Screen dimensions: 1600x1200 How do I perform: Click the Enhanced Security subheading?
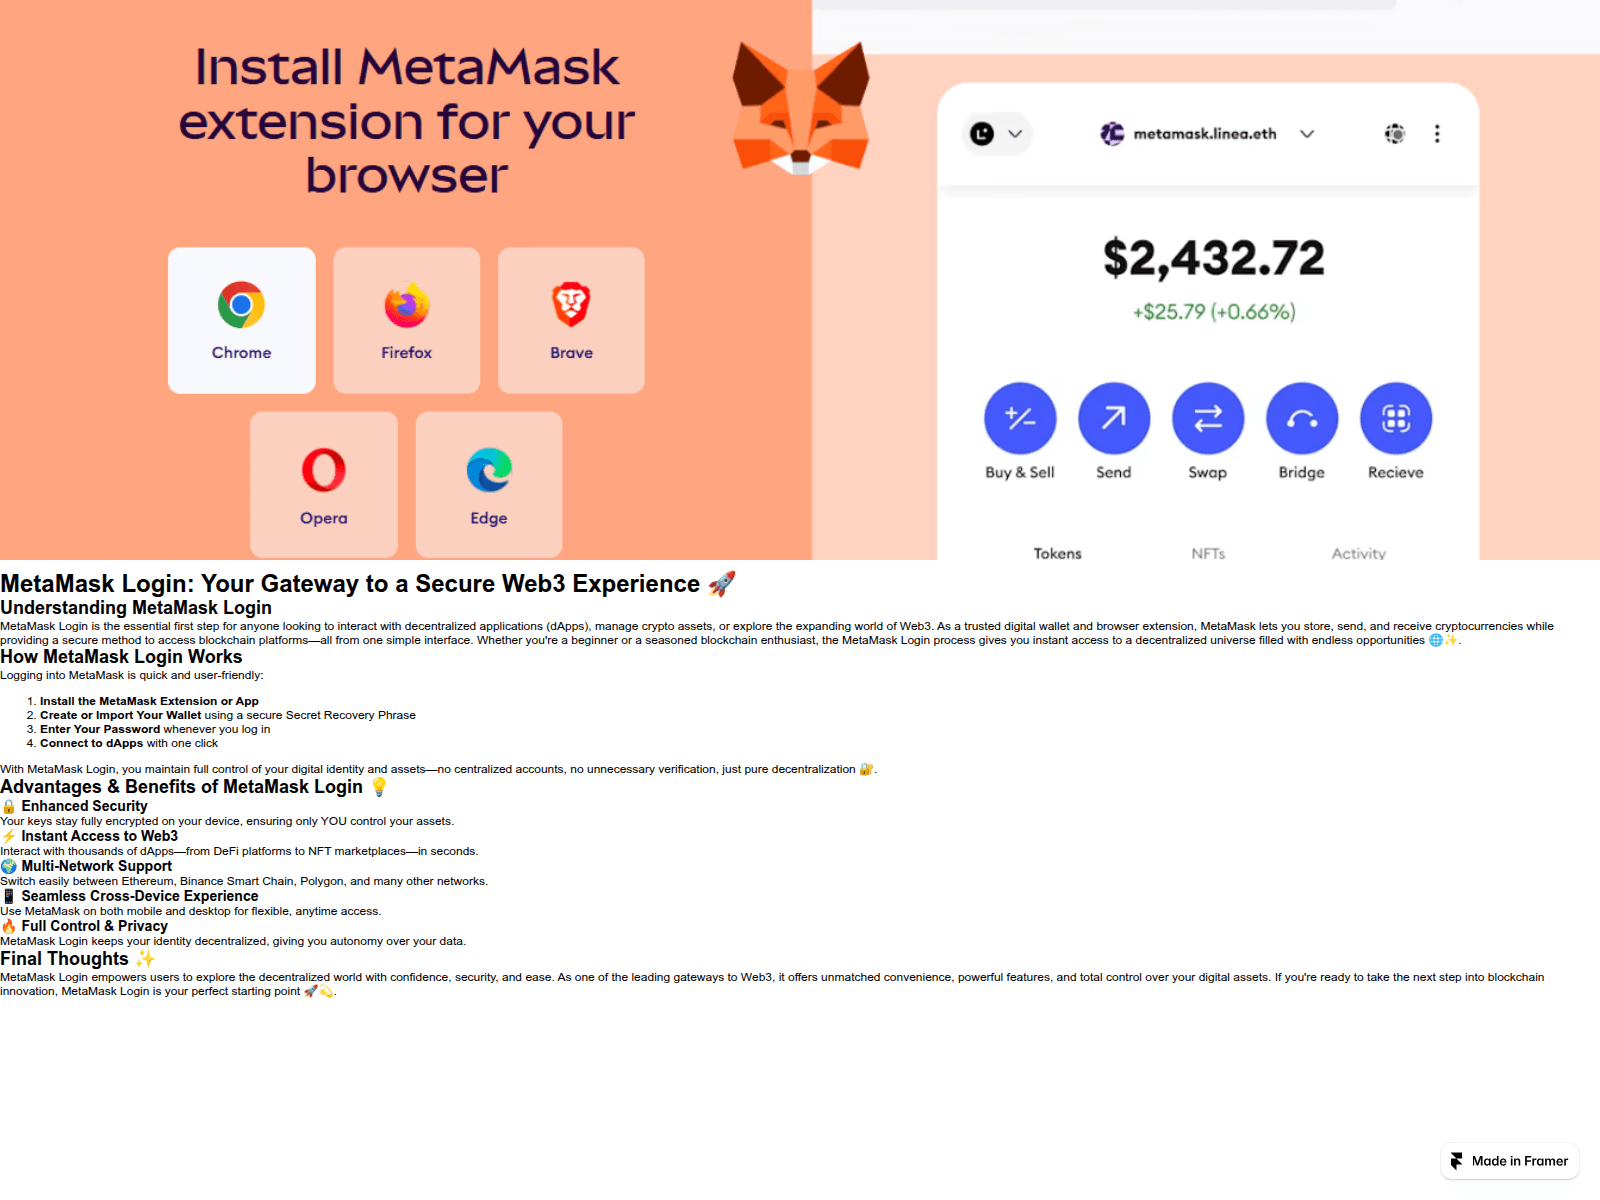[74, 806]
